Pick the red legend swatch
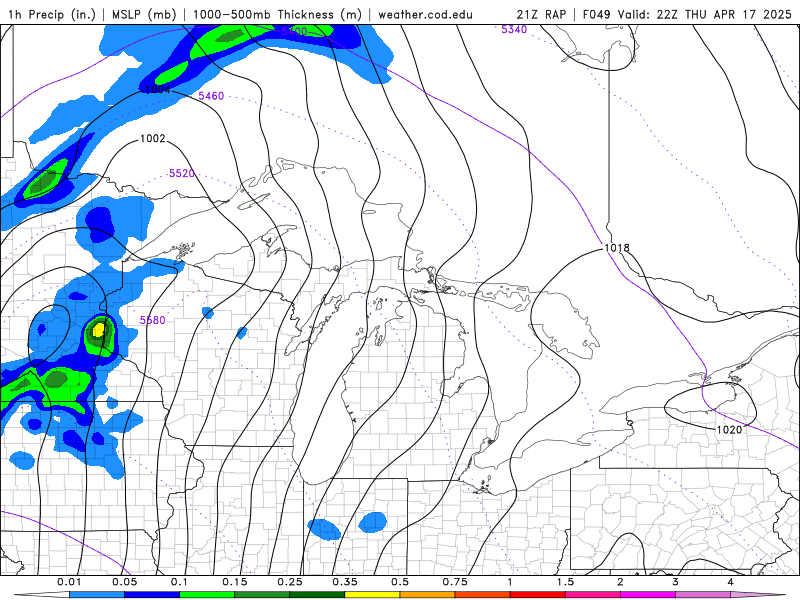800x600 pixels. 538,595
